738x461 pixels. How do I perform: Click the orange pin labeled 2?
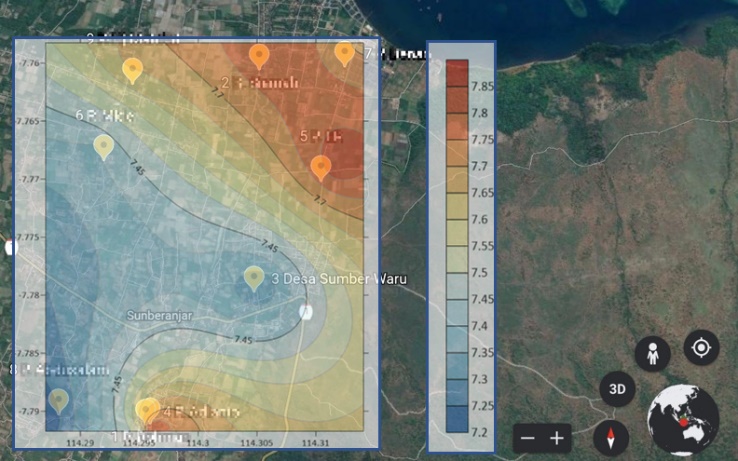pyautogui.click(x=259, y=56)
